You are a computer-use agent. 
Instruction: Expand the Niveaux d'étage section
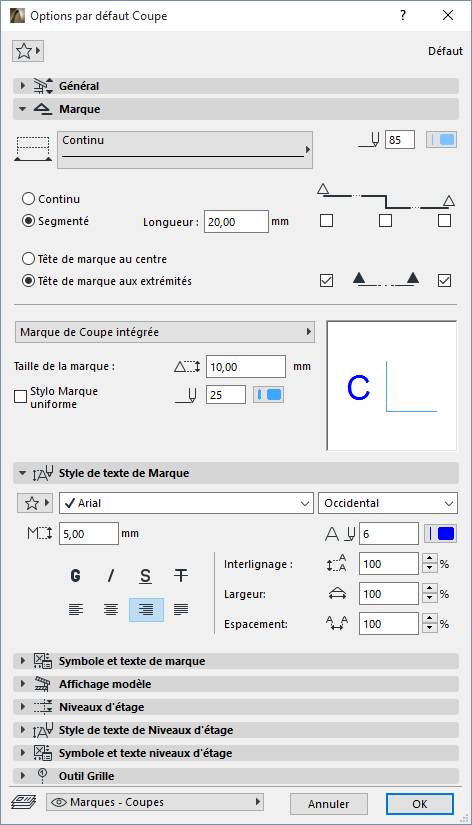[23, 707]
